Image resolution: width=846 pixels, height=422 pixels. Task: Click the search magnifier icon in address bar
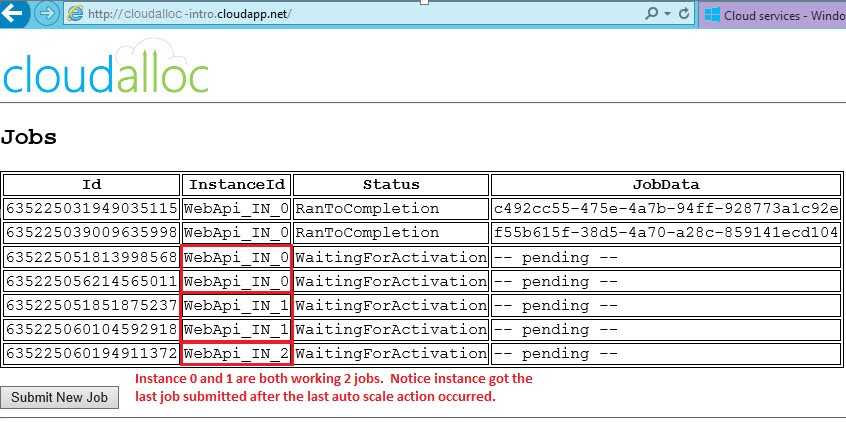(653, 14)
